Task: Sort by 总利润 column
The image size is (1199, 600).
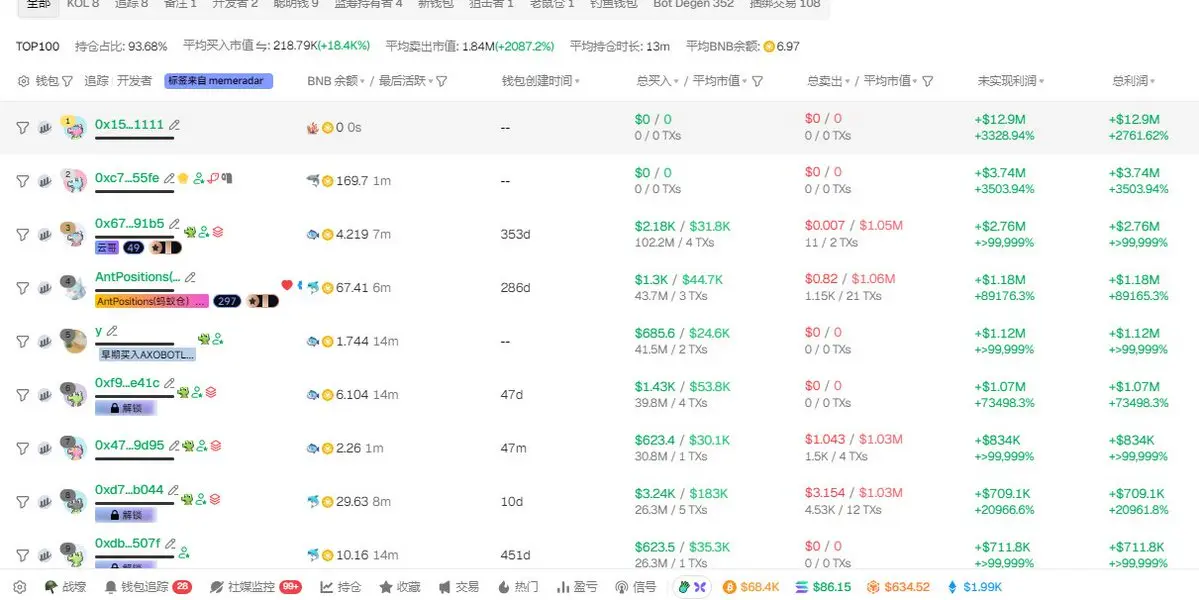Action: [x=1133, y=81]
